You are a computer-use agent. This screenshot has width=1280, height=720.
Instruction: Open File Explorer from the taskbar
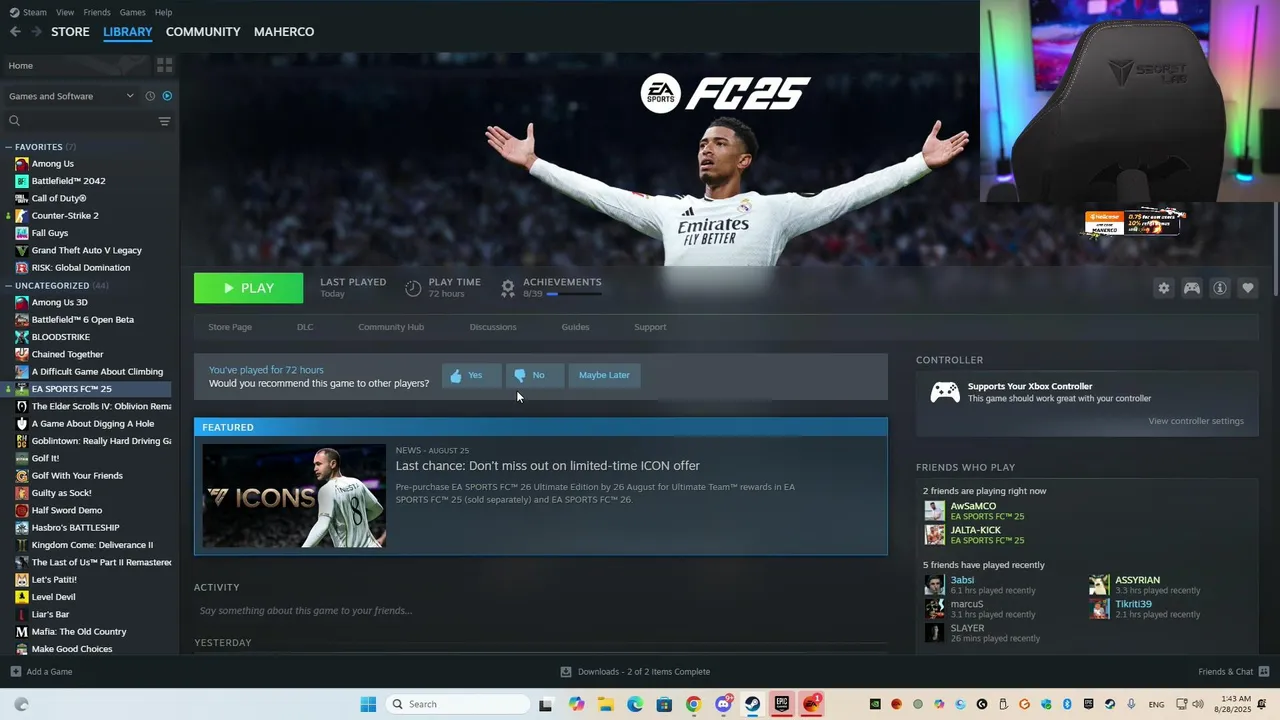[606, 704]
